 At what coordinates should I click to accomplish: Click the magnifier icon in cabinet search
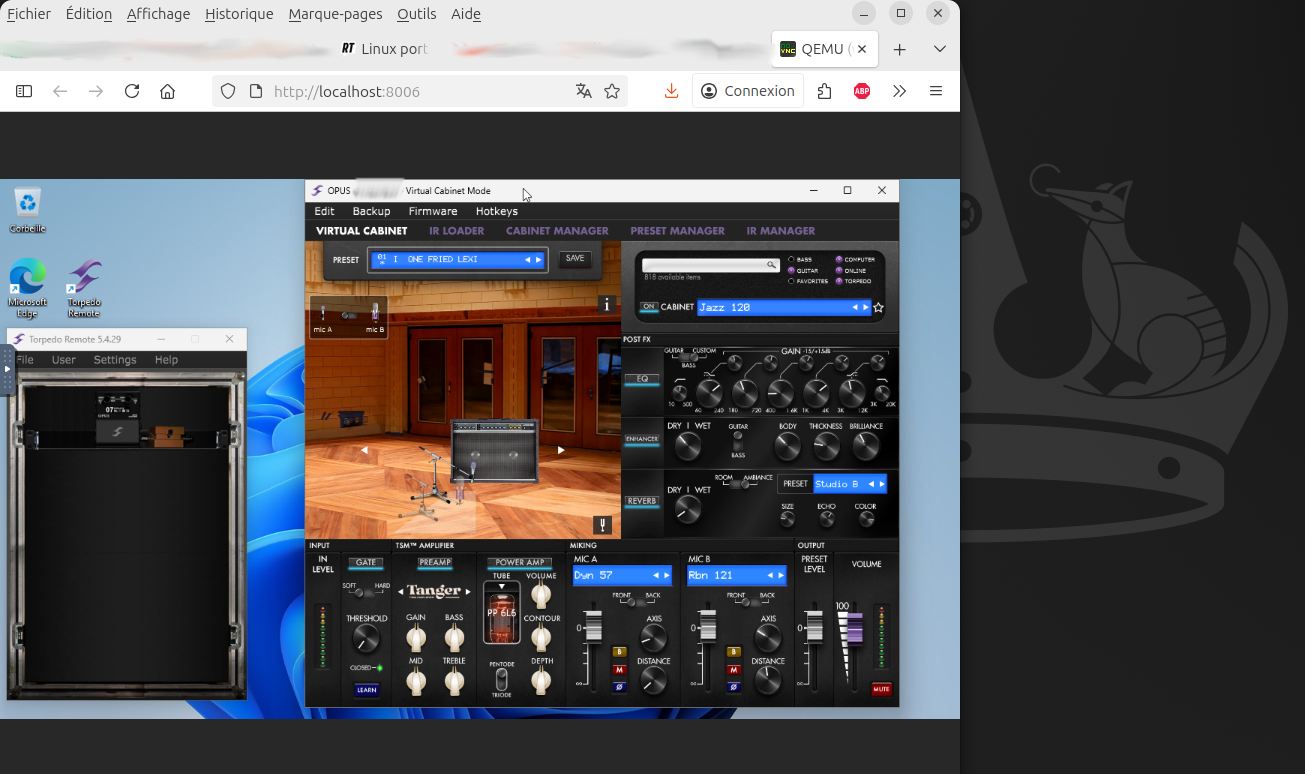[772, 265]
